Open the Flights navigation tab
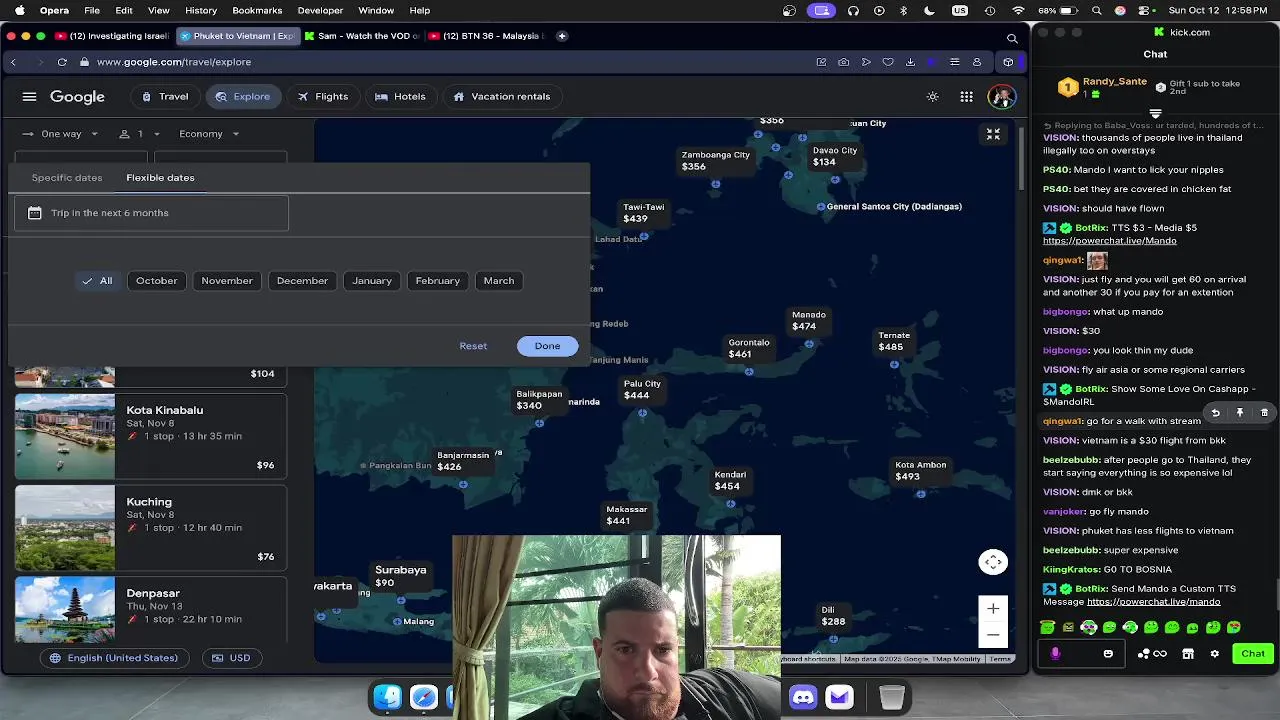Viewport: 1280px width, 720px height. [323, 97]
